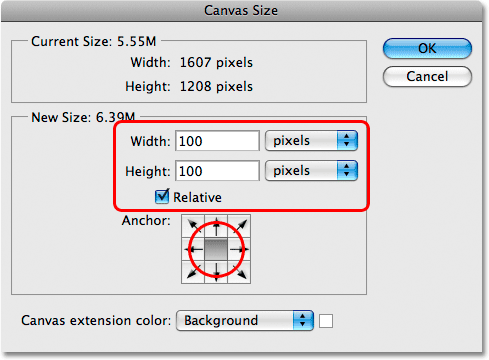Click the canvas extension color swatch

[326, 321]
